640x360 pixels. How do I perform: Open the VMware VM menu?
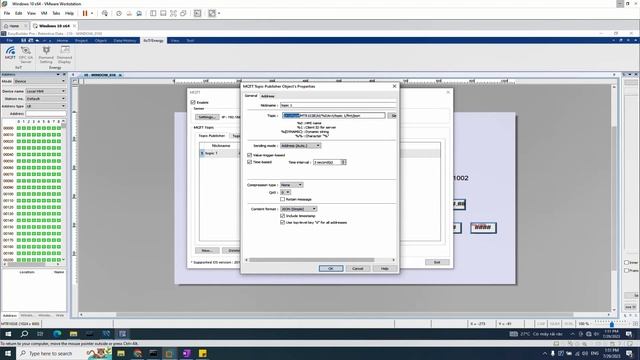44,13
